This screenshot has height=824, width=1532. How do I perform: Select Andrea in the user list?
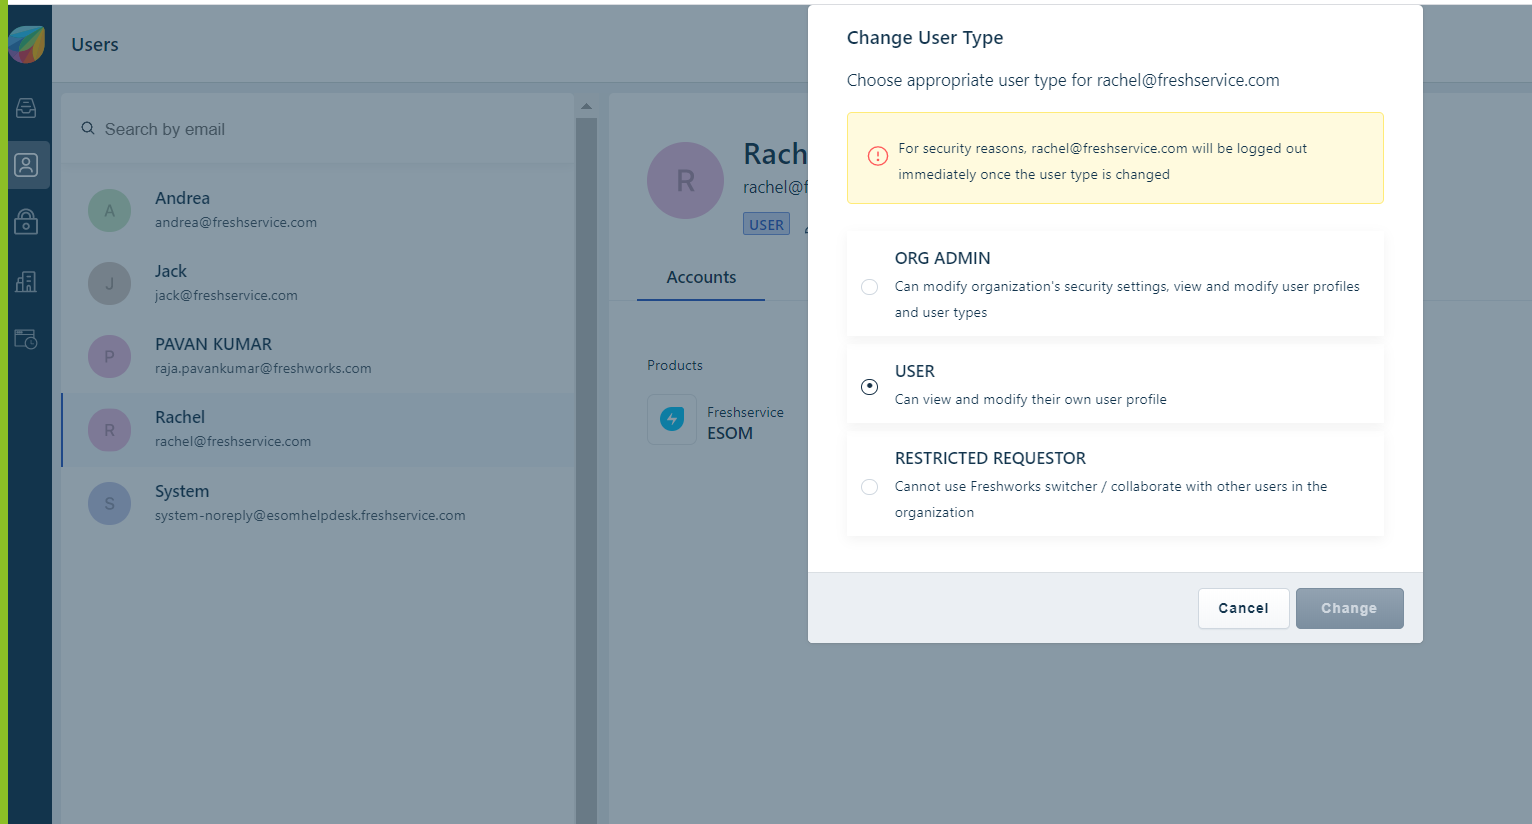tap(318, 210)
